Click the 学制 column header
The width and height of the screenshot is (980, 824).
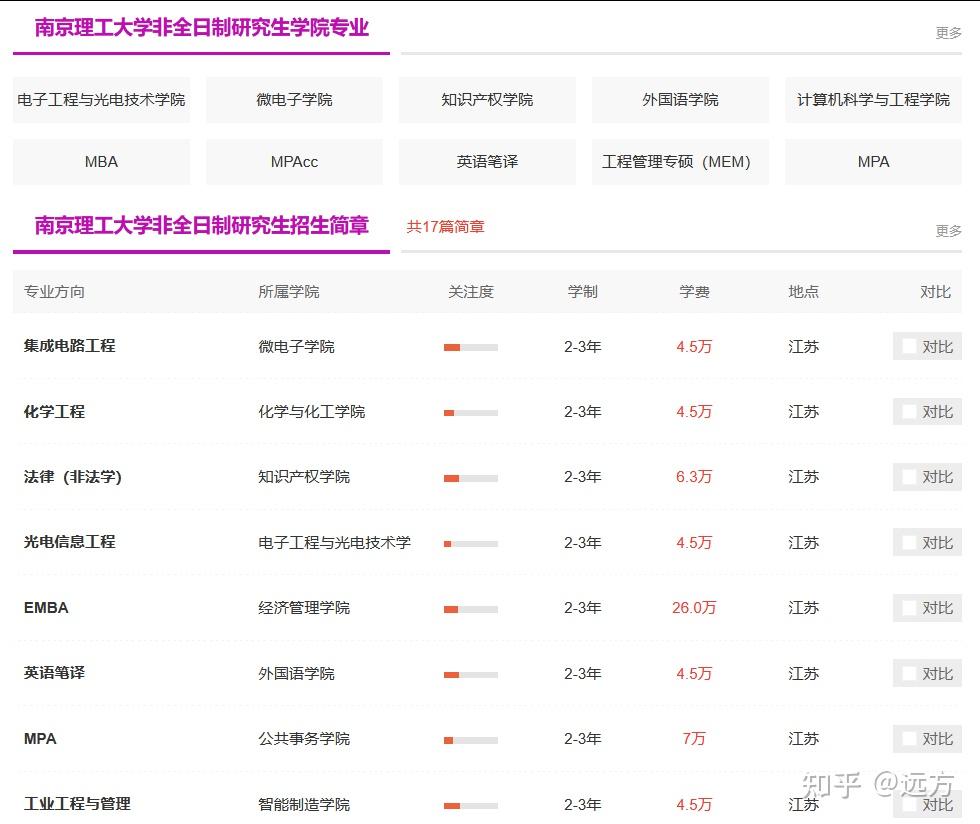(x=582, y=292)
